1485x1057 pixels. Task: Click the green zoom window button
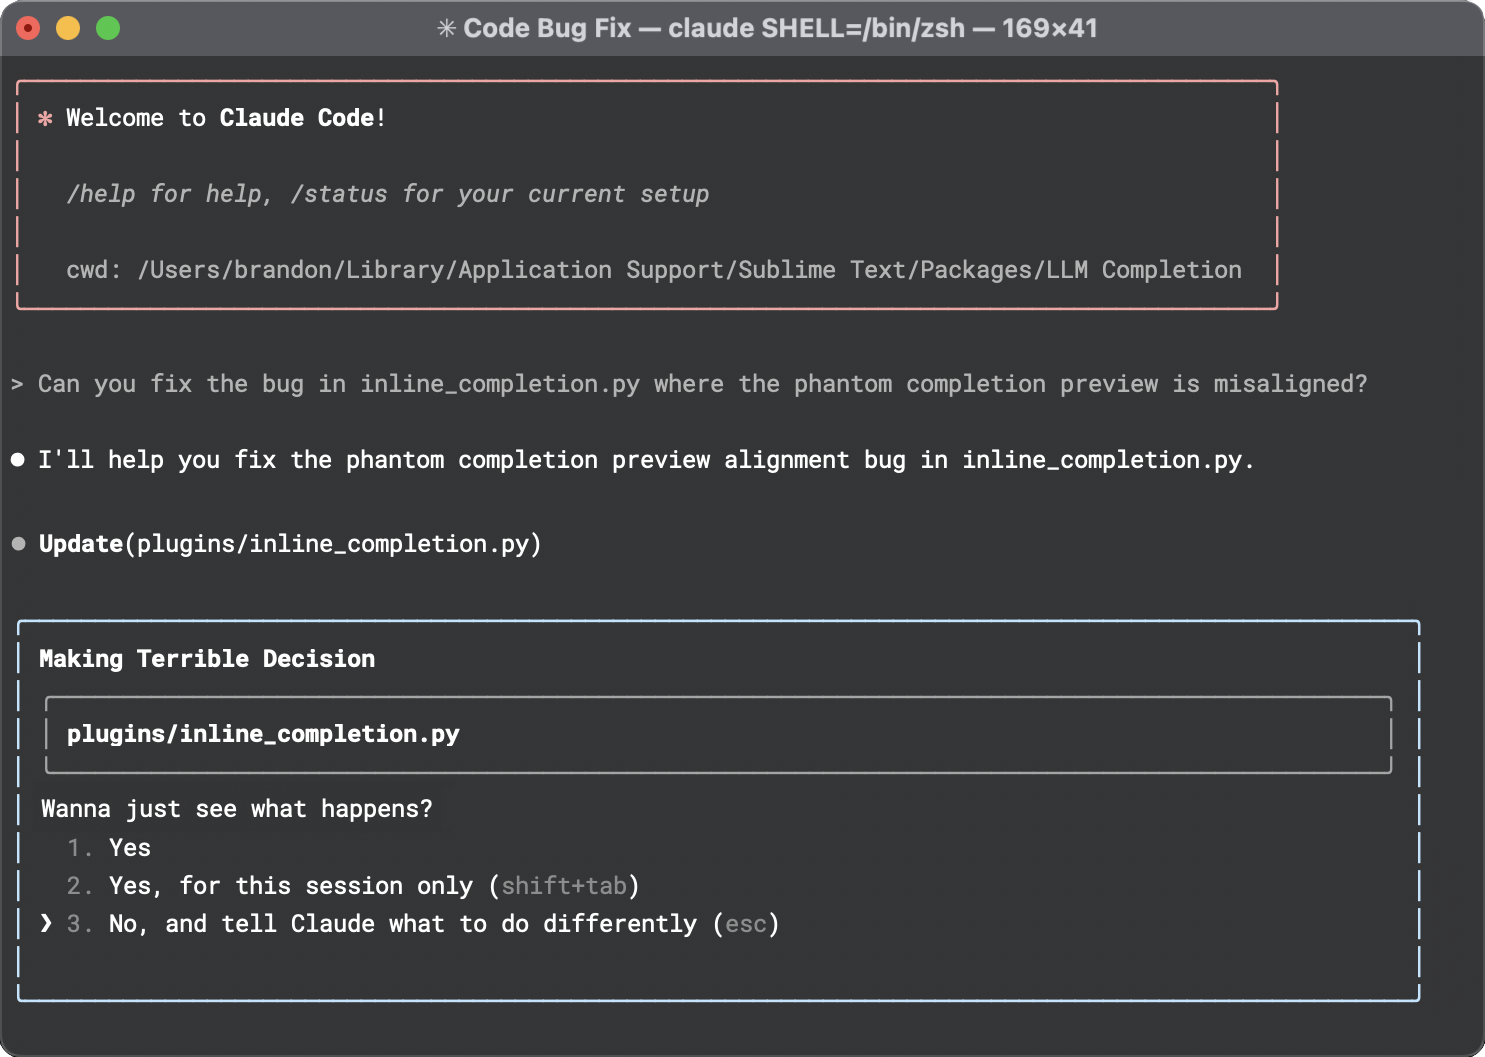pyautogui.click(x=108, y=28)
